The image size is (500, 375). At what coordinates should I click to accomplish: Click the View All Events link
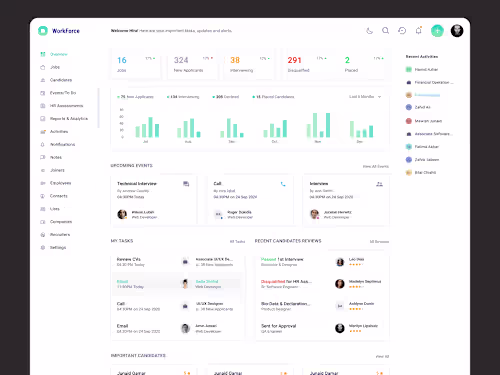(376, 166)
